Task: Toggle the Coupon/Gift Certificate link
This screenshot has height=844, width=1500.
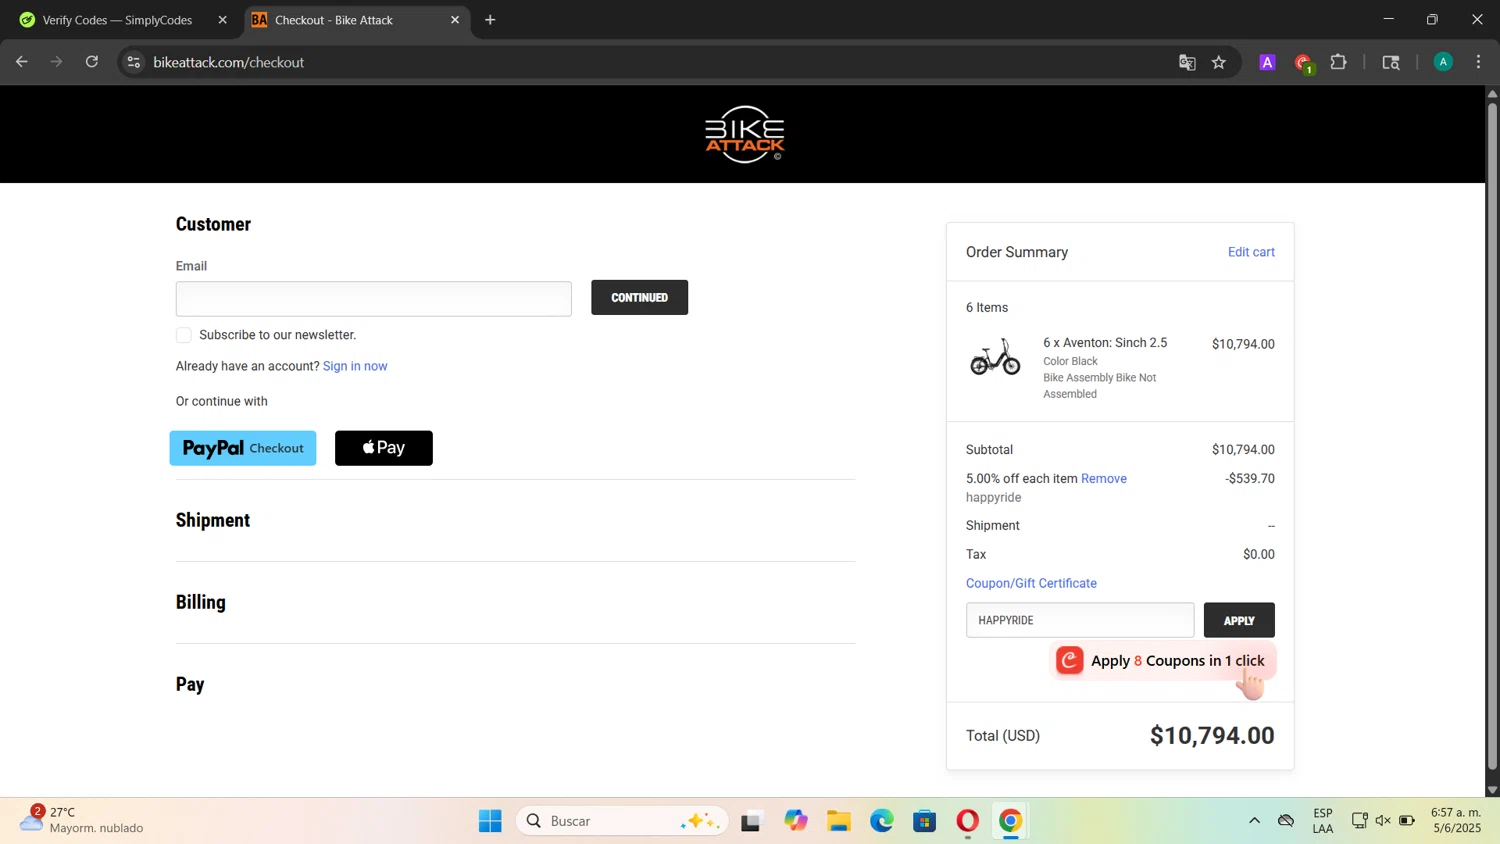Action: click(1031, 583)
